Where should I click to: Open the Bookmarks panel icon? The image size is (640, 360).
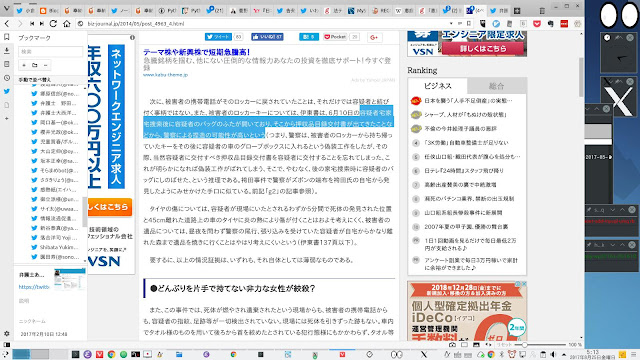7,37
